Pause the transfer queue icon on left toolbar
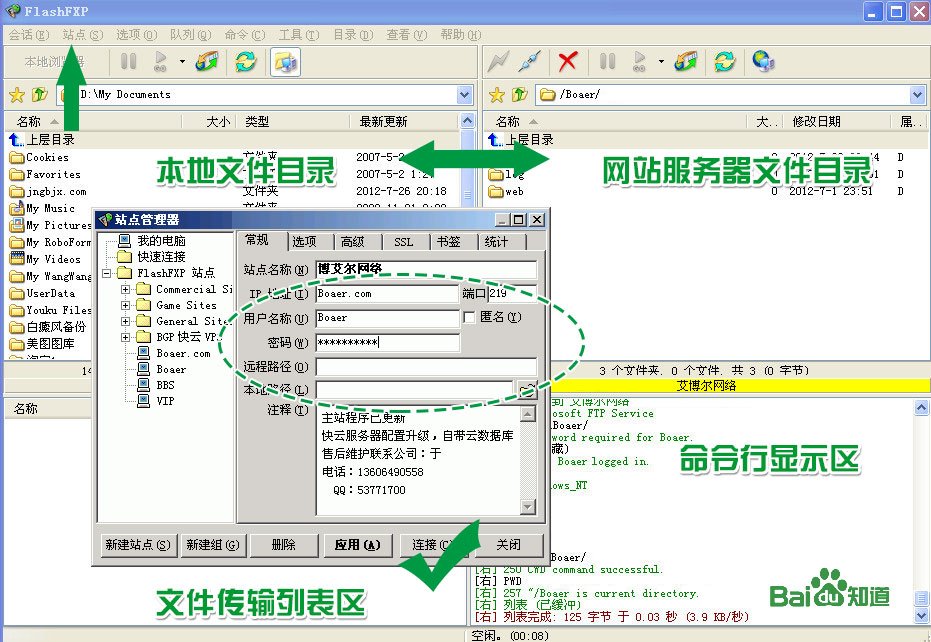Viewport: 931px width, 642px height. 126,61
